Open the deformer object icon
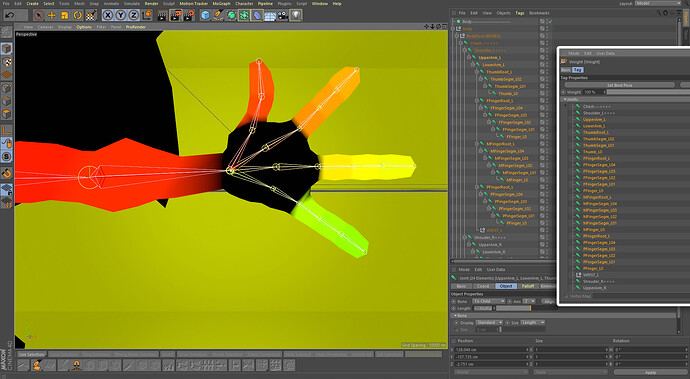 tap(257, 15)
